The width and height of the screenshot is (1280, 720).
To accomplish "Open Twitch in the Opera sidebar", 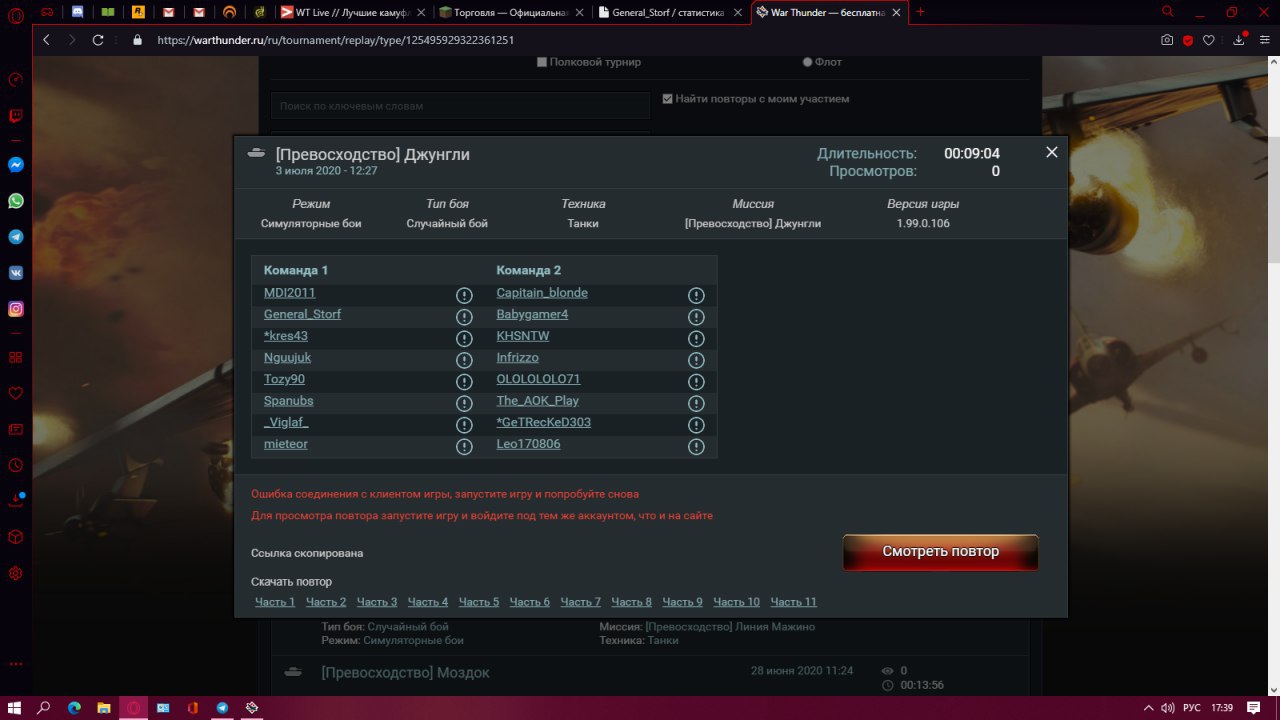I will [16, 116].
